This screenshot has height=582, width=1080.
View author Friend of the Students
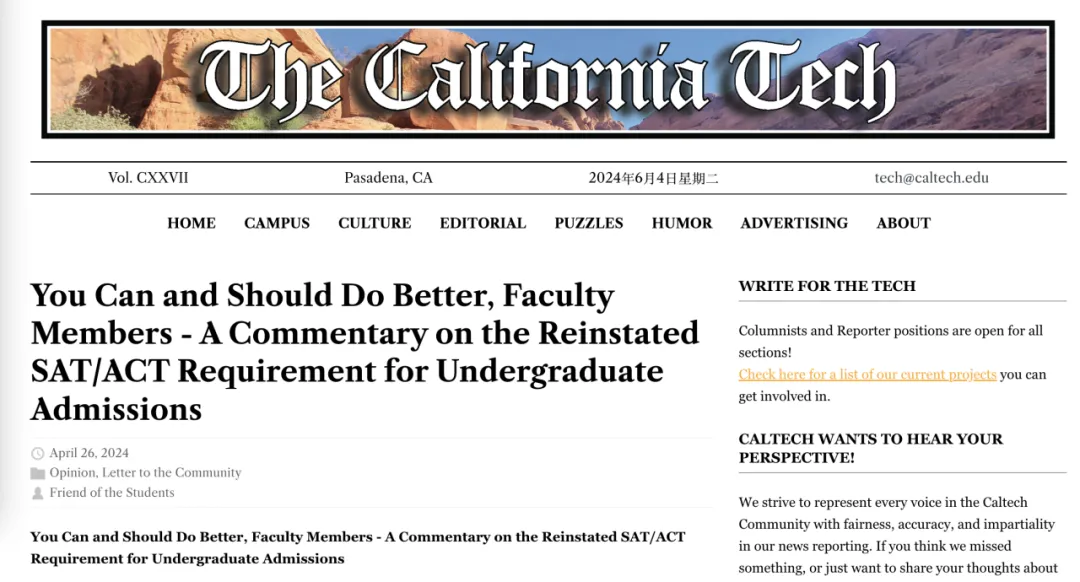pyautogui.click(x=112, y=492)
